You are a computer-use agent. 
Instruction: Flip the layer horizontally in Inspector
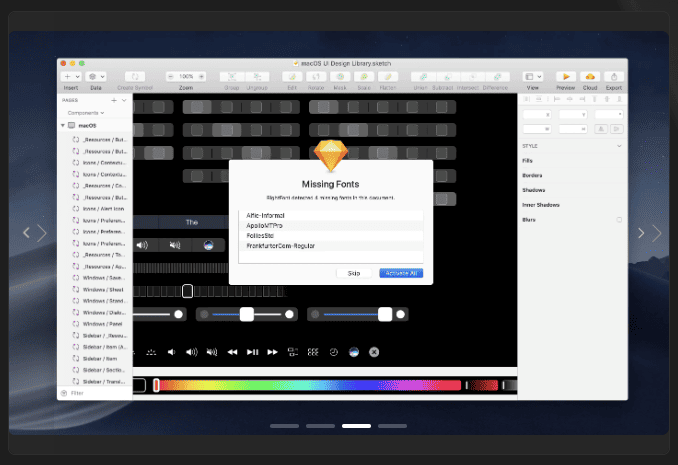601,128
